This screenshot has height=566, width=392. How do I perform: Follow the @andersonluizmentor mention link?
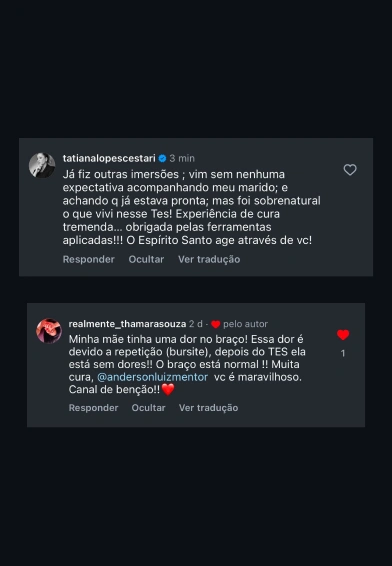[x=152, y=377]
